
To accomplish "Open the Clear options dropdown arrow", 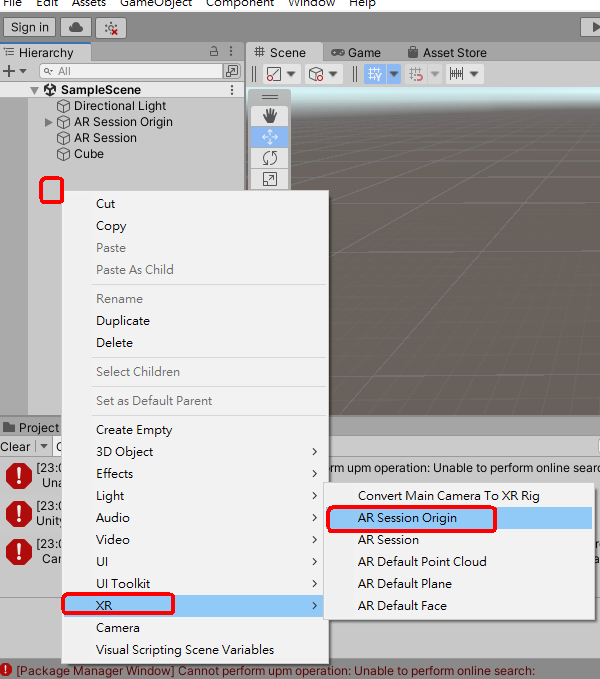I will point(44,446).
